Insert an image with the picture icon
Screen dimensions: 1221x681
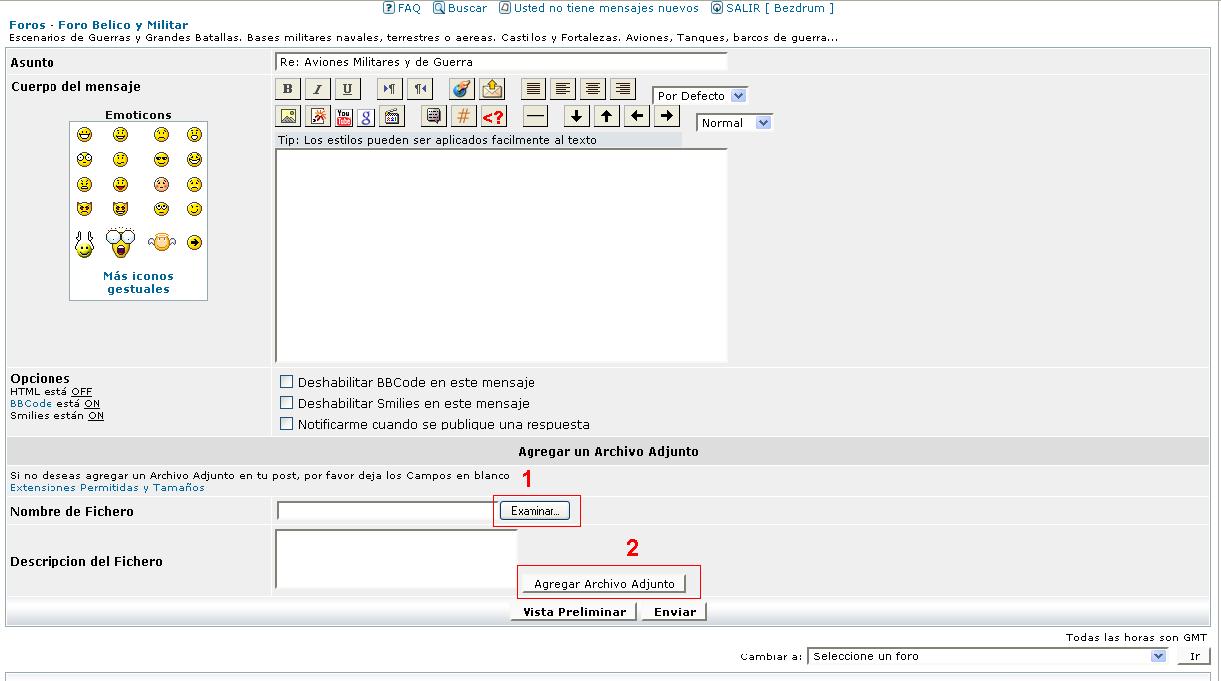click(288, 116)
